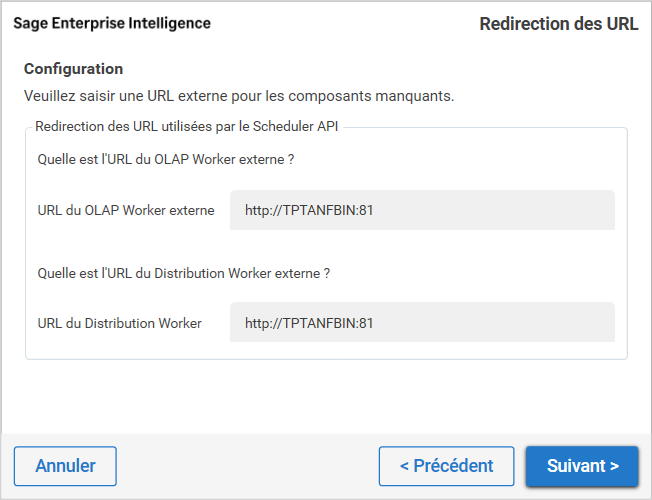Viewport: 652px width, 500px height.
Task: Click empty right end of the Distribution Worker field
Action: pos(560,323)
